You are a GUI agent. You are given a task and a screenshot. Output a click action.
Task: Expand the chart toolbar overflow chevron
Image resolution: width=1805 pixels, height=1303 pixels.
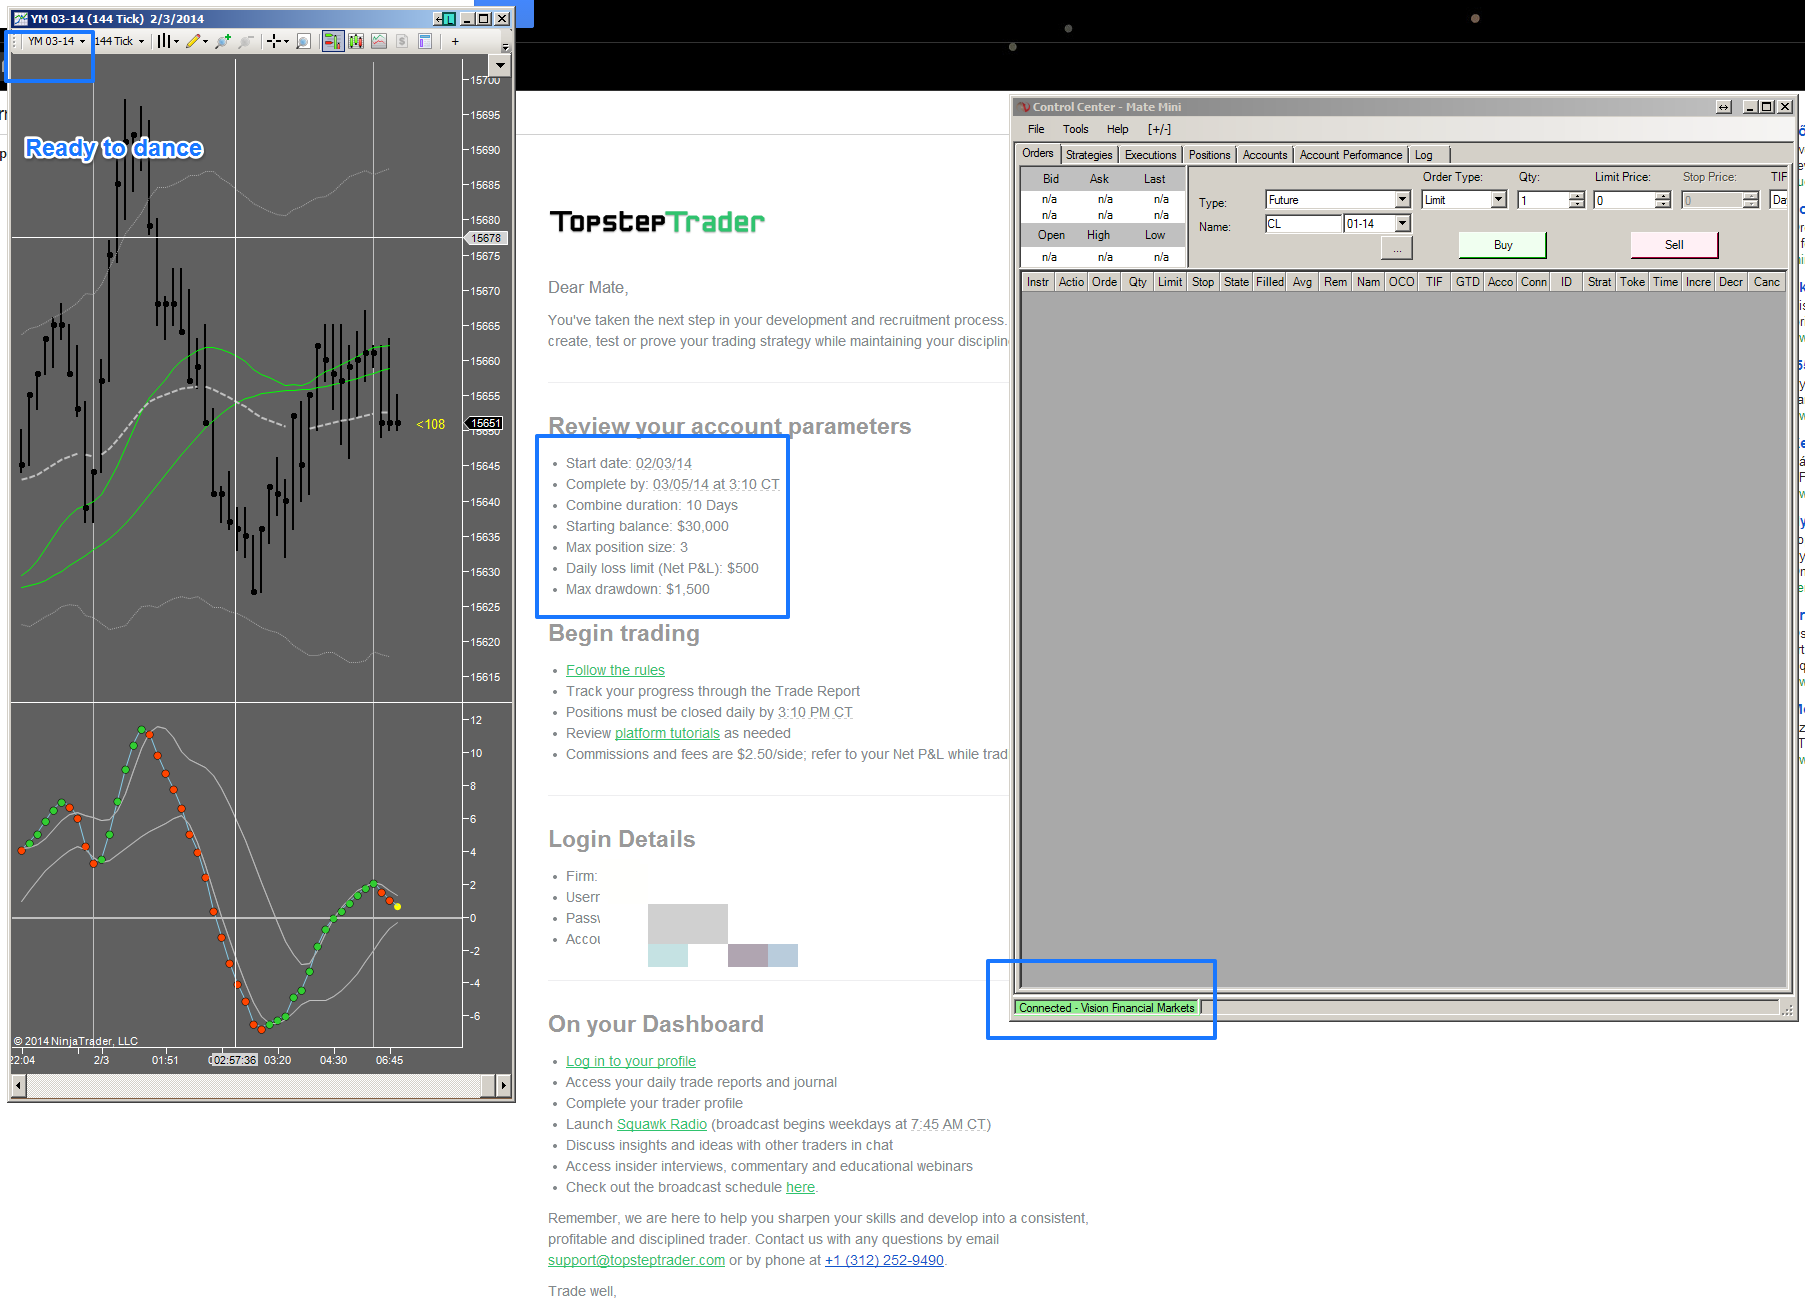[x=505, y=46]
